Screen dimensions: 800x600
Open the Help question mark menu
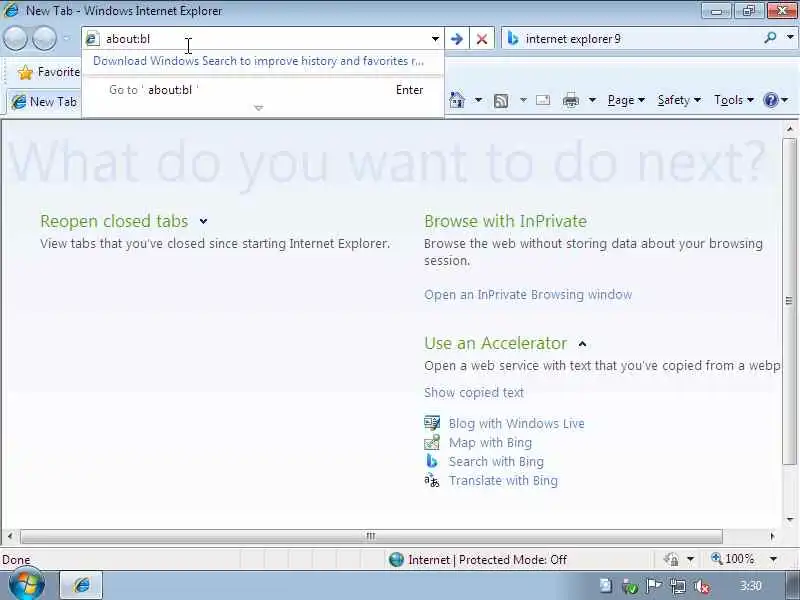776,100
